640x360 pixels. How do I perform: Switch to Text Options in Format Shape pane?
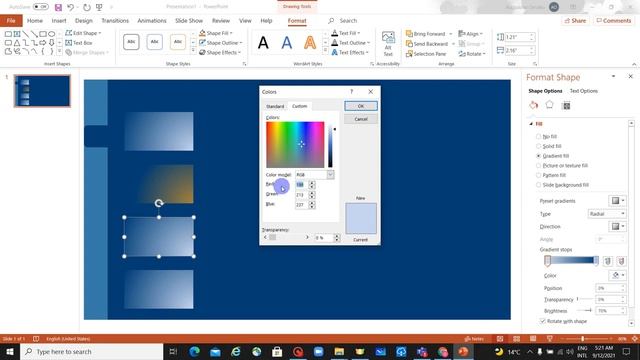[584, 91]
